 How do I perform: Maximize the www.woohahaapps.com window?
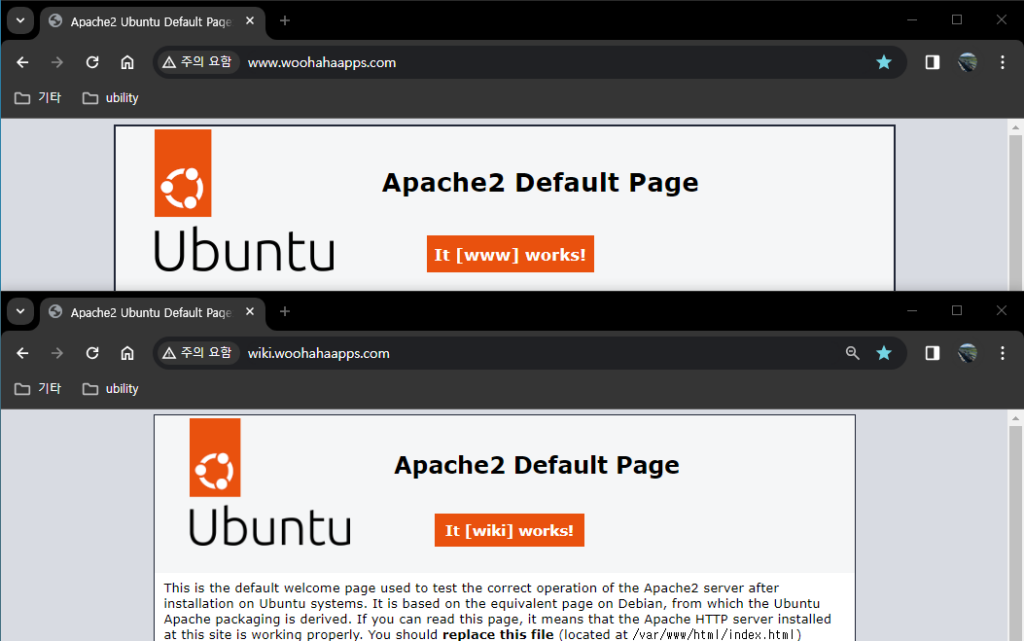[x=957, y=20]
